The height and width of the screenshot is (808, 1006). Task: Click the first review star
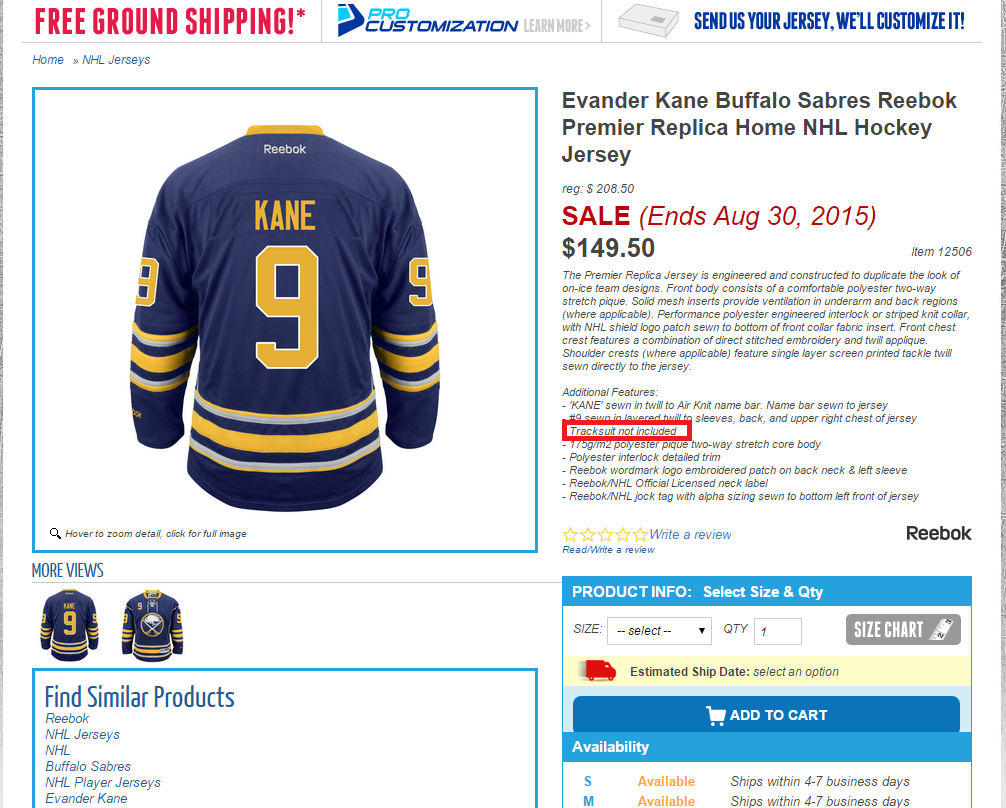coord(570,535)
